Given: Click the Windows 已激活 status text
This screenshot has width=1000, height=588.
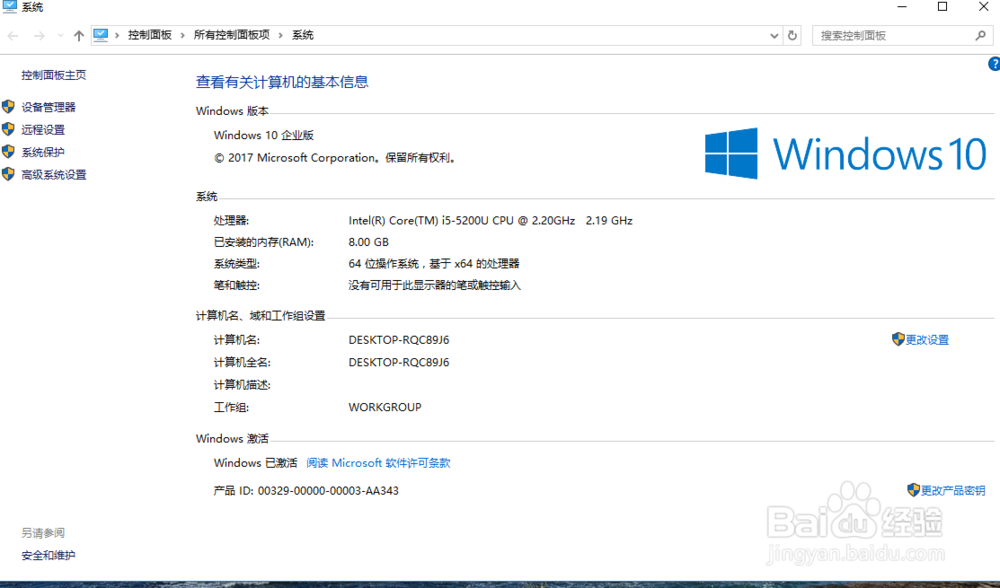Looking at the screenshot, I should pyautogui.click(x=255, y=463).
